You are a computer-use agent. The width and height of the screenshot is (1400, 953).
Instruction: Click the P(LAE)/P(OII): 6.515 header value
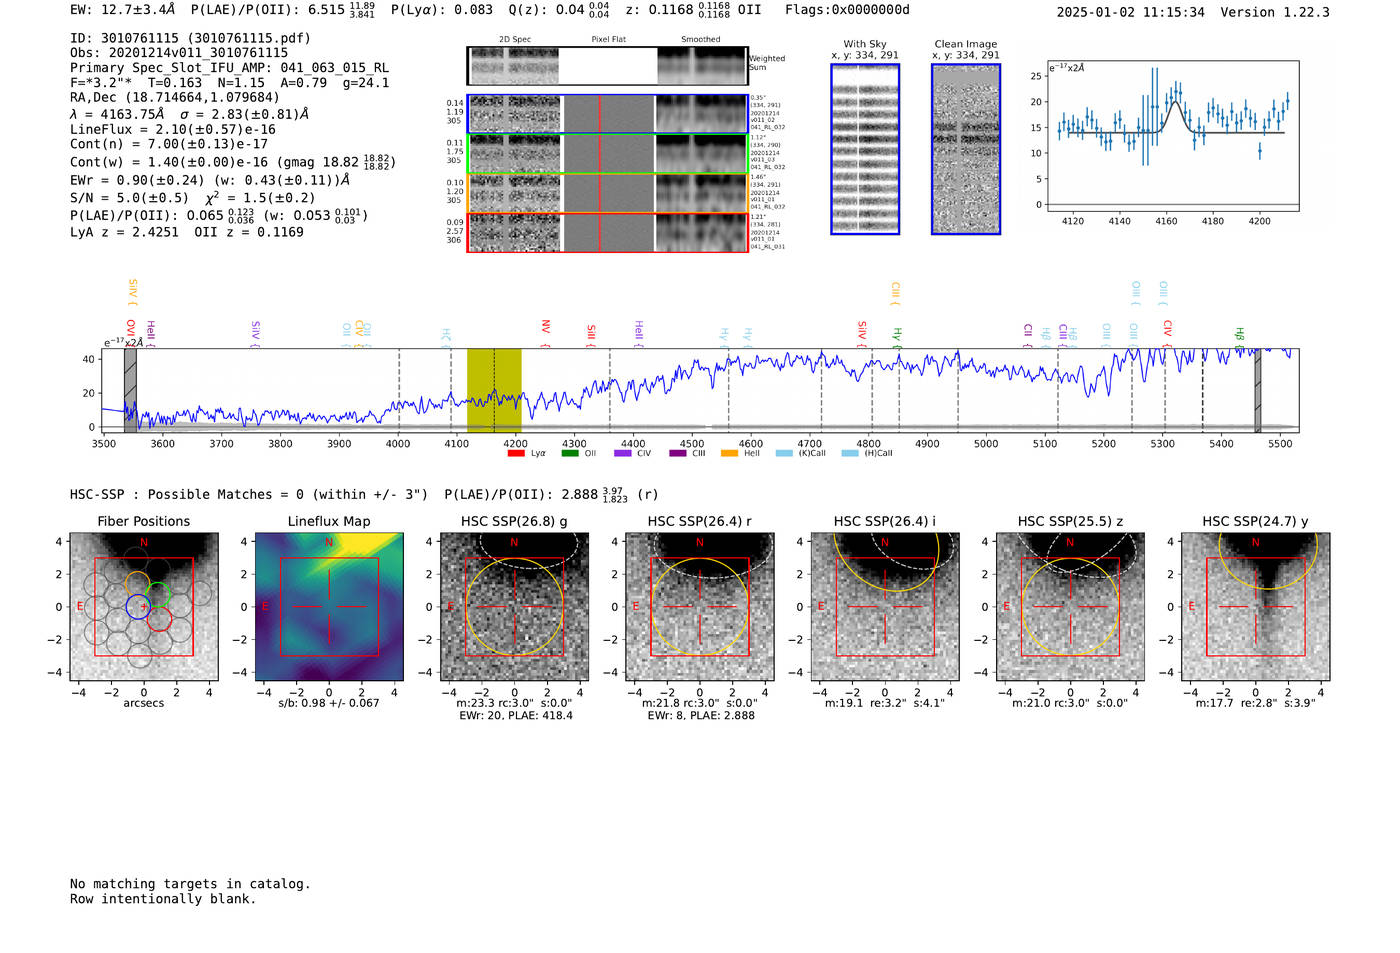point(283,10)
